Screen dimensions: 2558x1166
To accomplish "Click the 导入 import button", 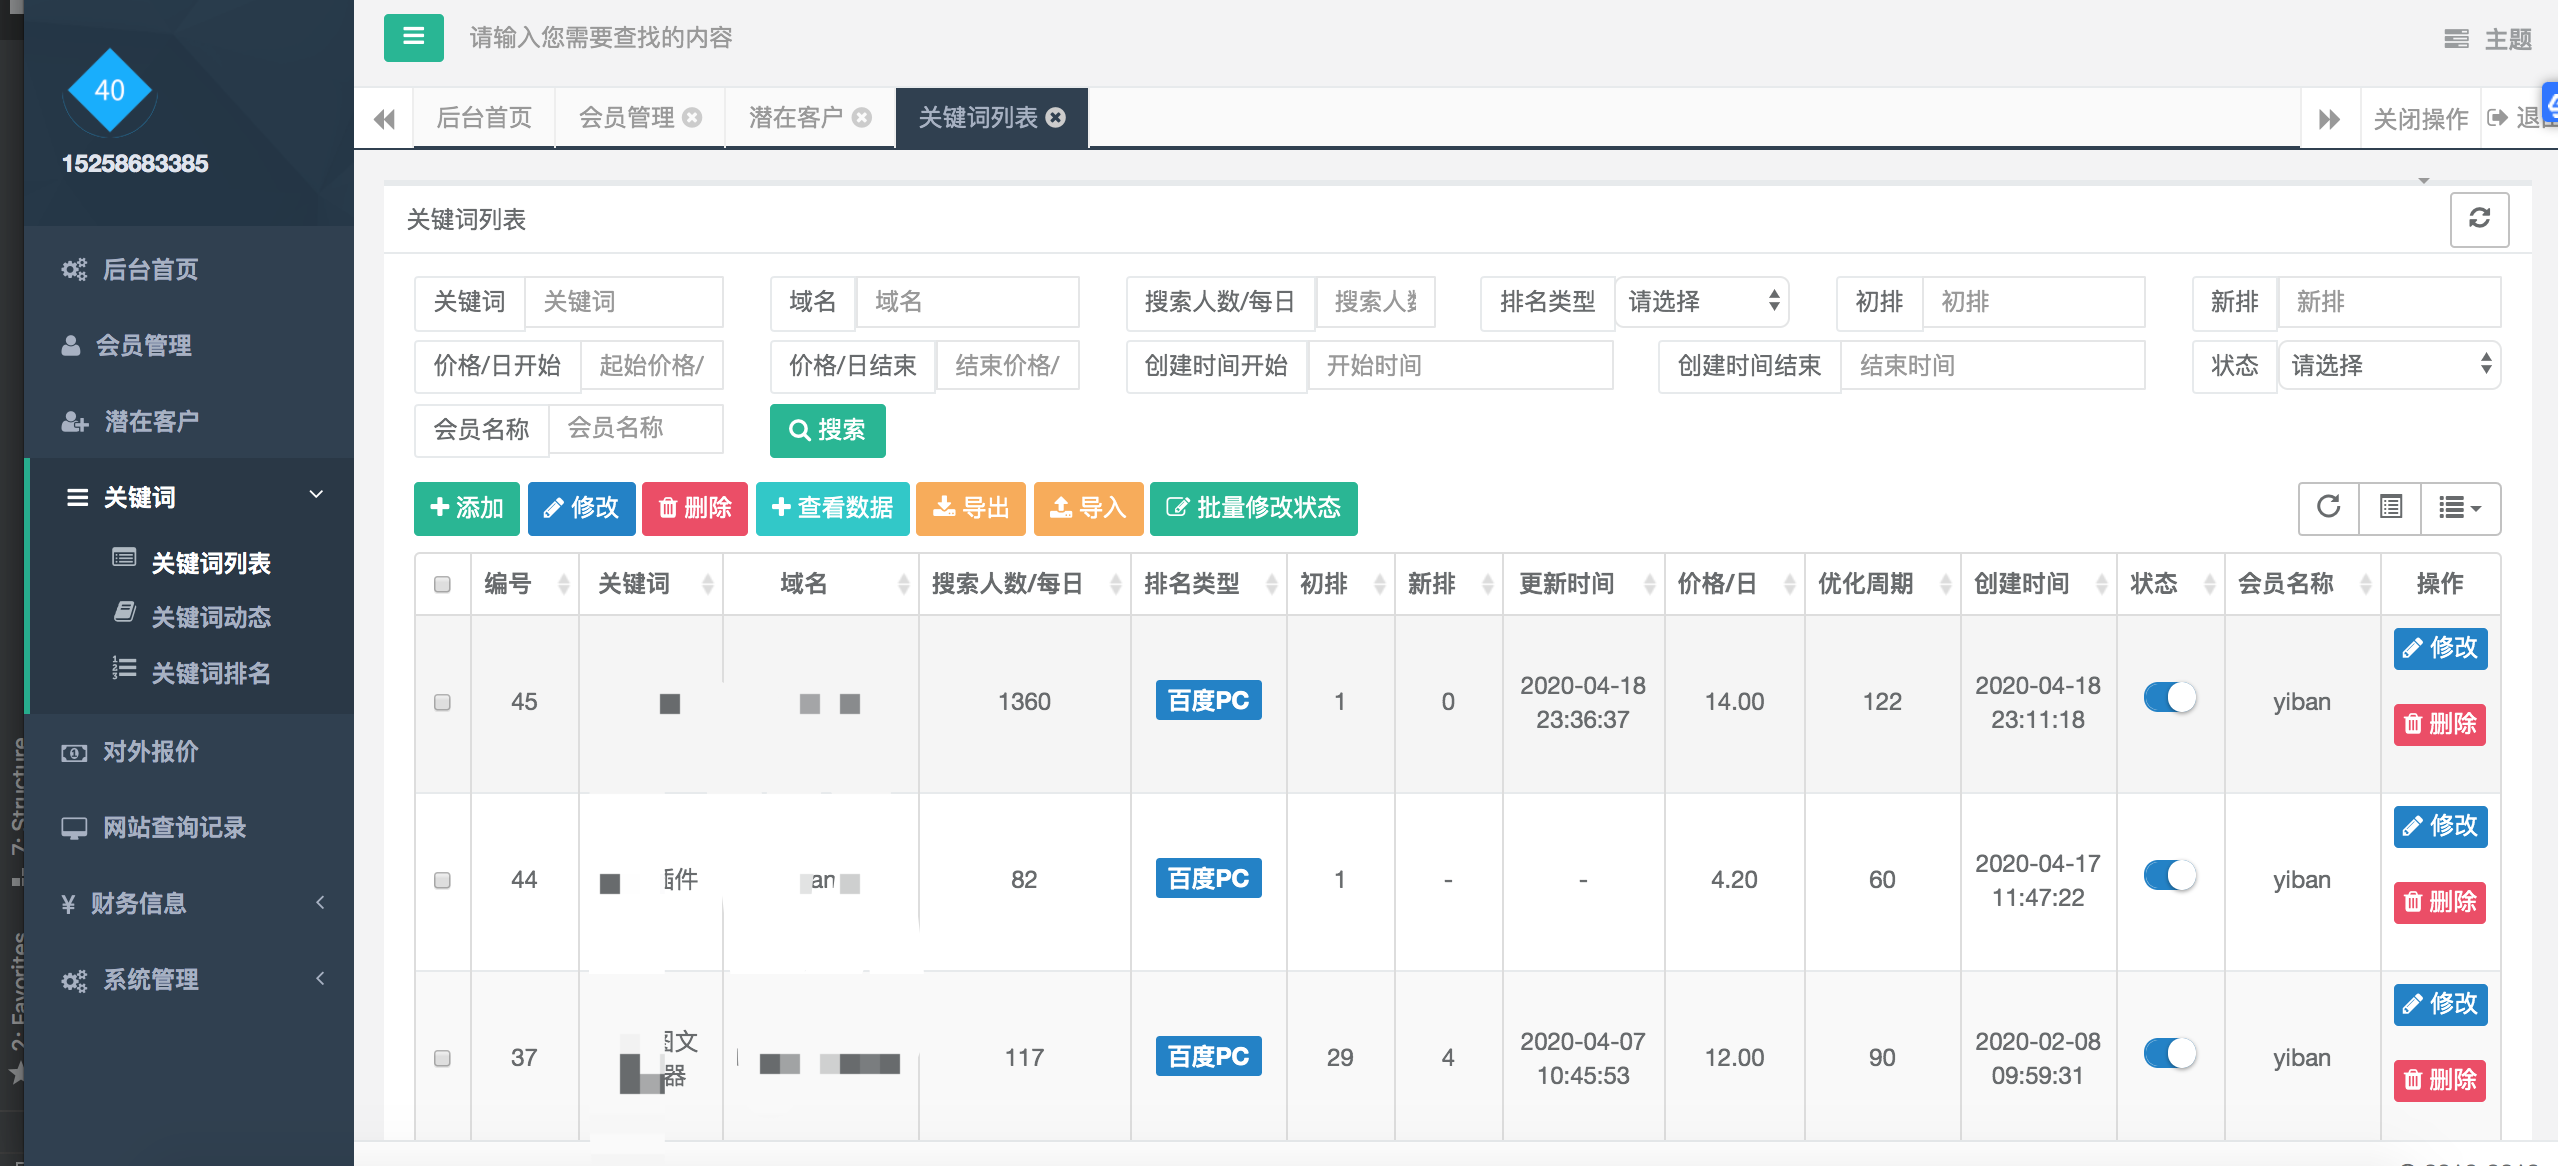I will click(1088, 508).
